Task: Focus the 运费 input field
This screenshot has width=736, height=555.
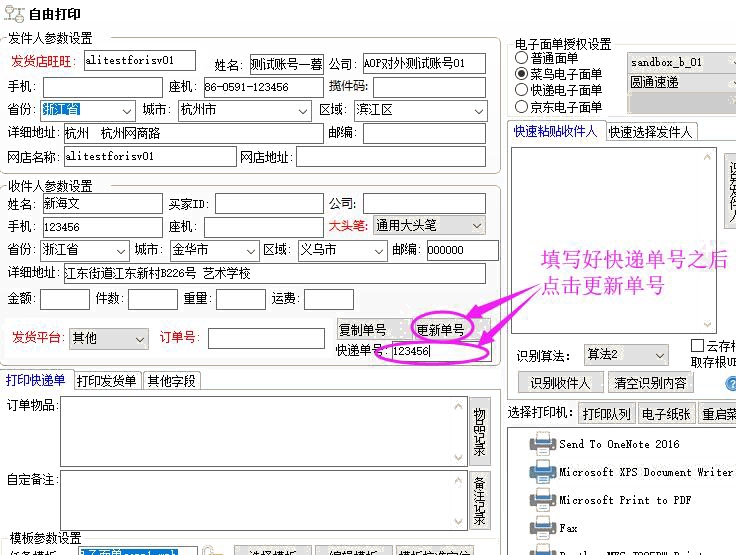Action: click(x=329, y=300)
